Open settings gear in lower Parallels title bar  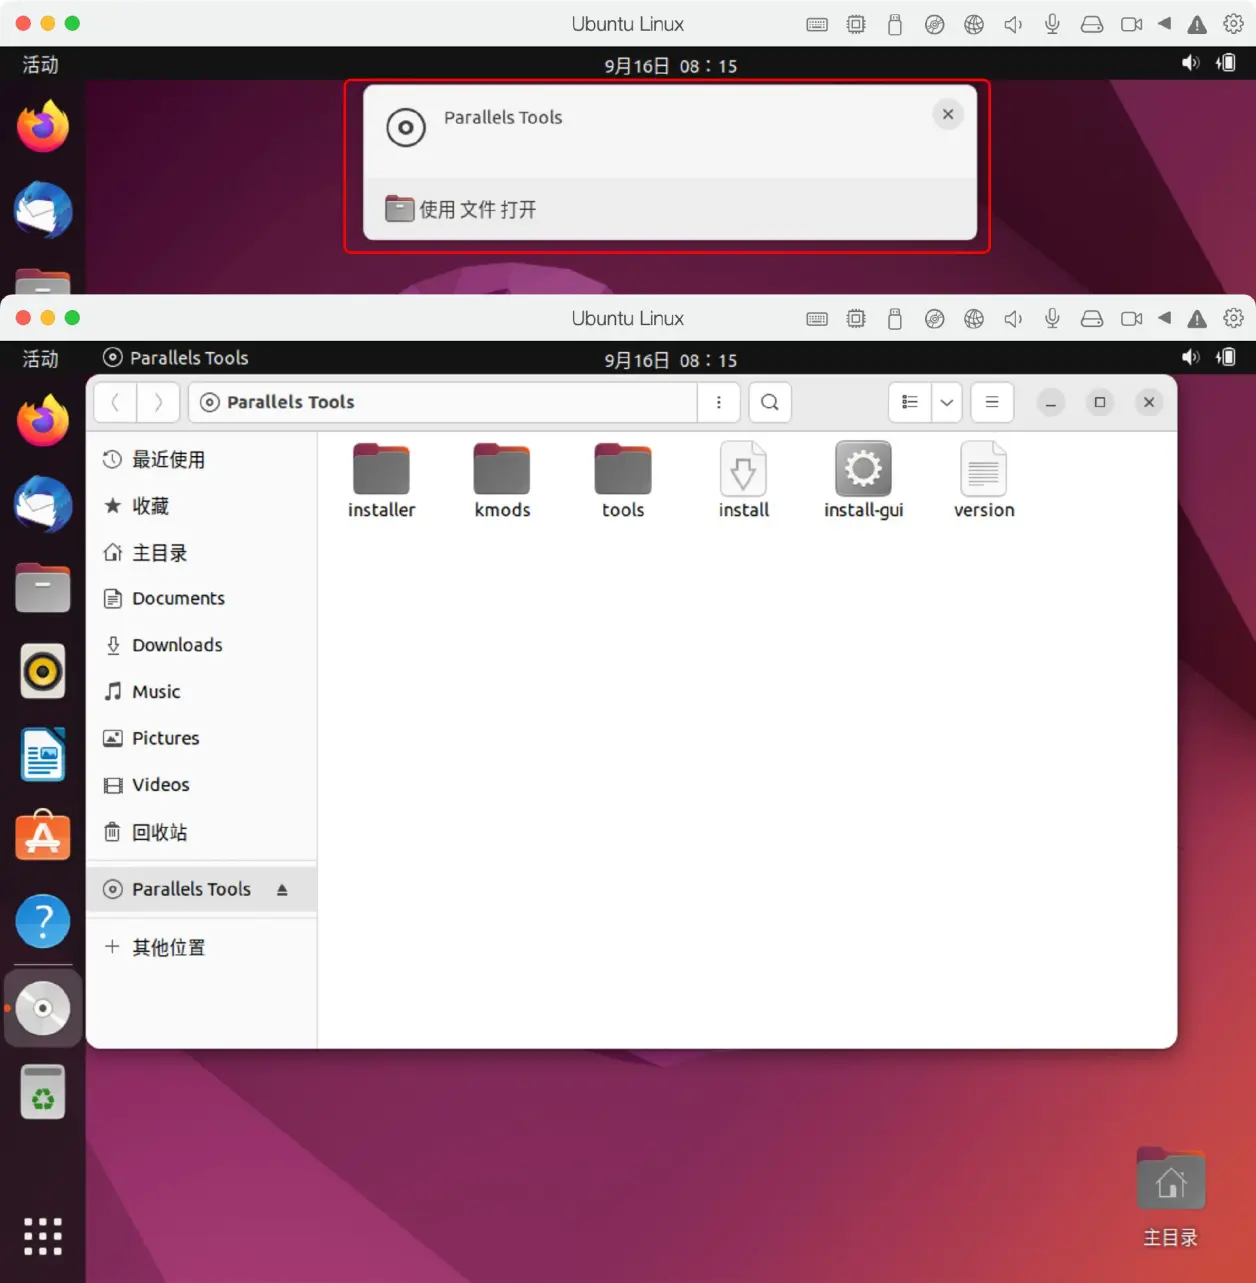click(x=1234, y=318)
